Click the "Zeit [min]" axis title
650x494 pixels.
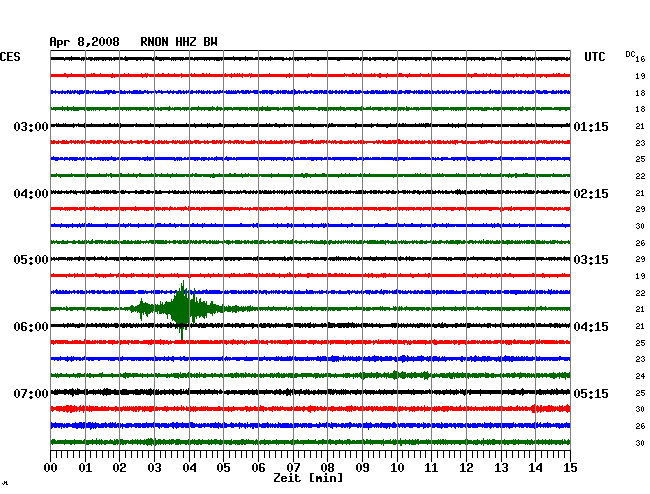308,478
